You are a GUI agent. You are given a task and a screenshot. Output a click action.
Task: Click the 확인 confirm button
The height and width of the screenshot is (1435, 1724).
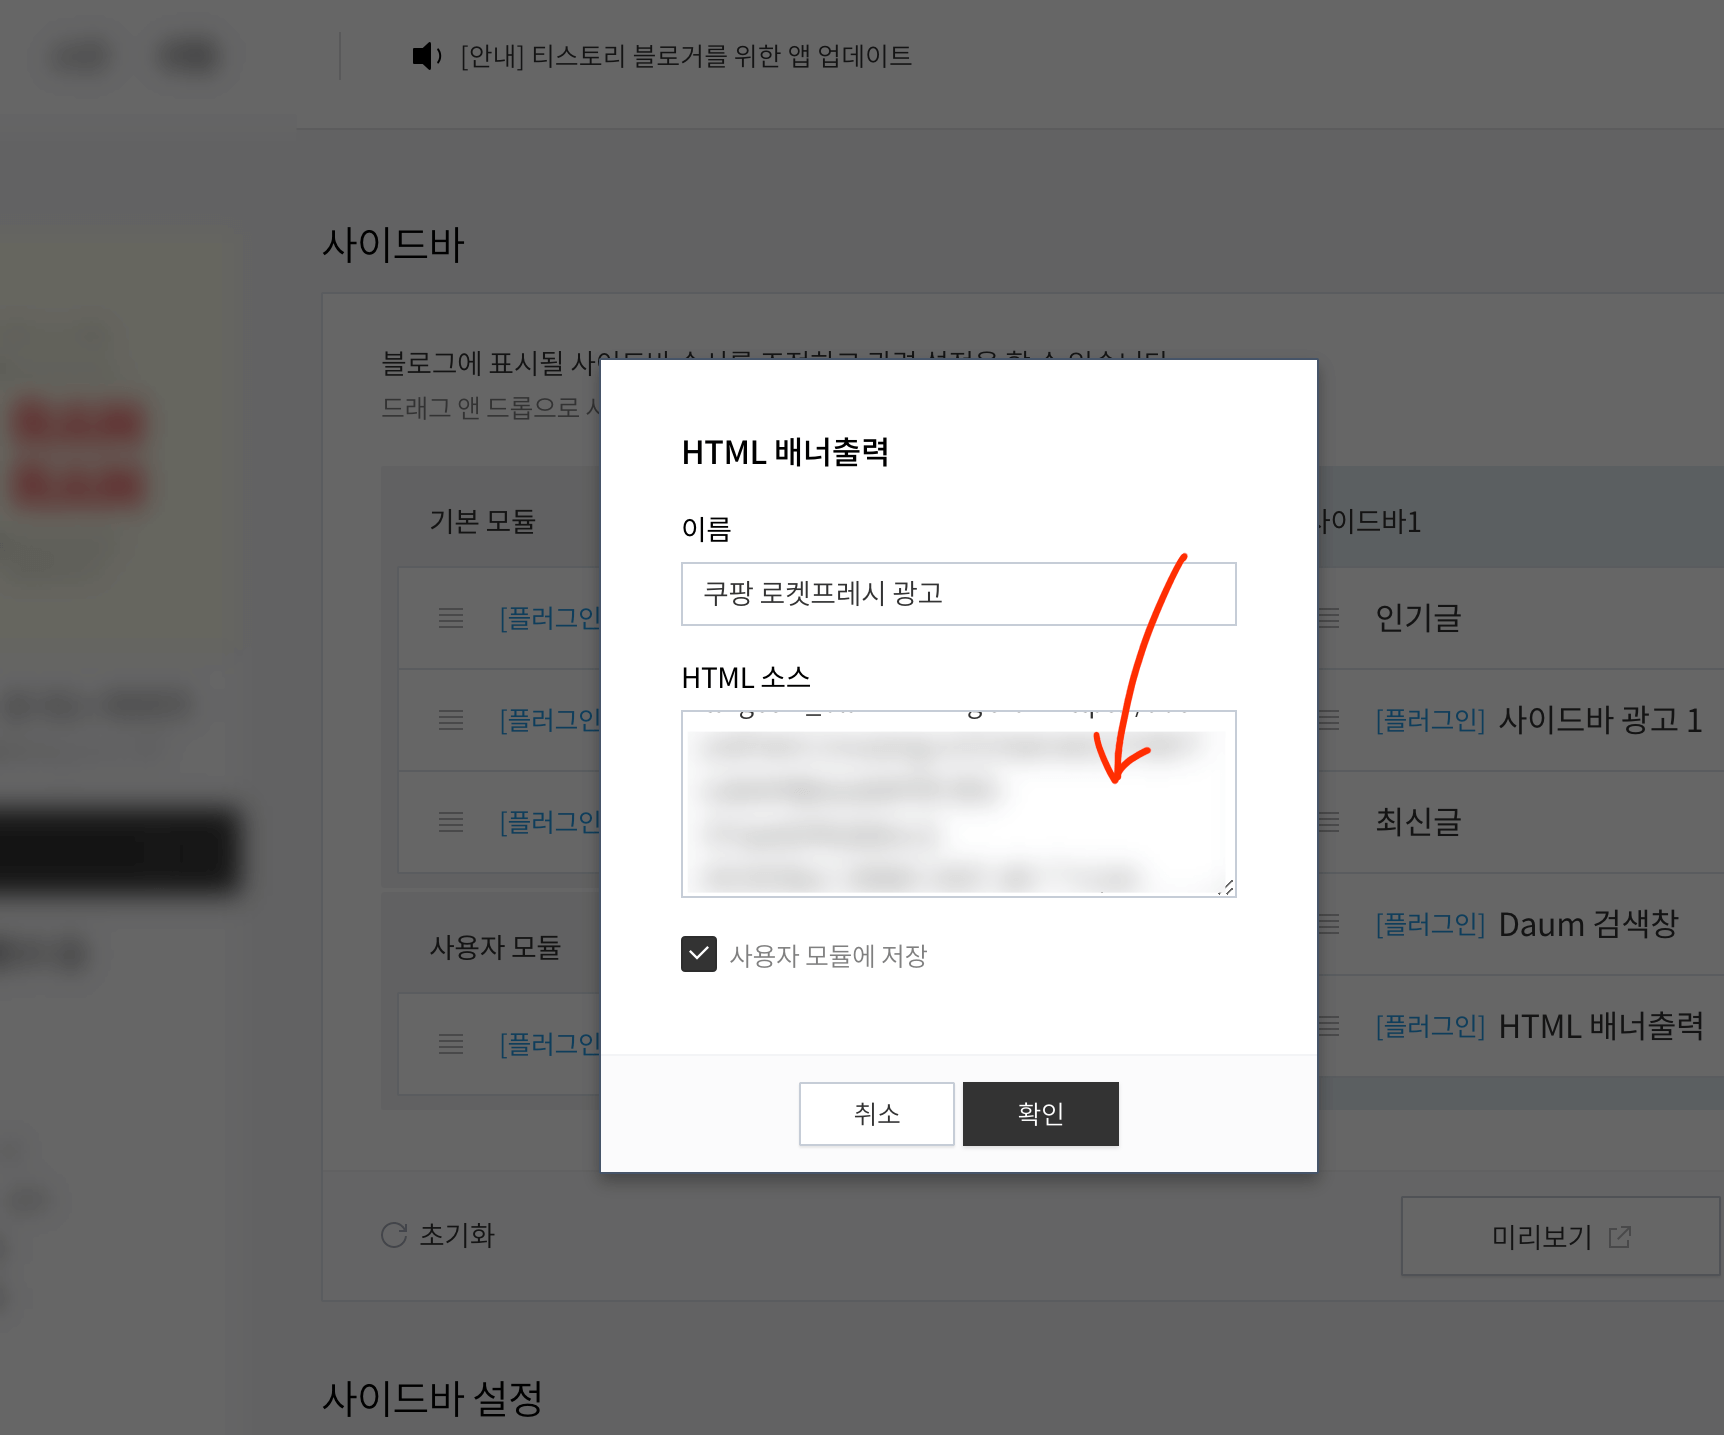click(1040, 1113)
